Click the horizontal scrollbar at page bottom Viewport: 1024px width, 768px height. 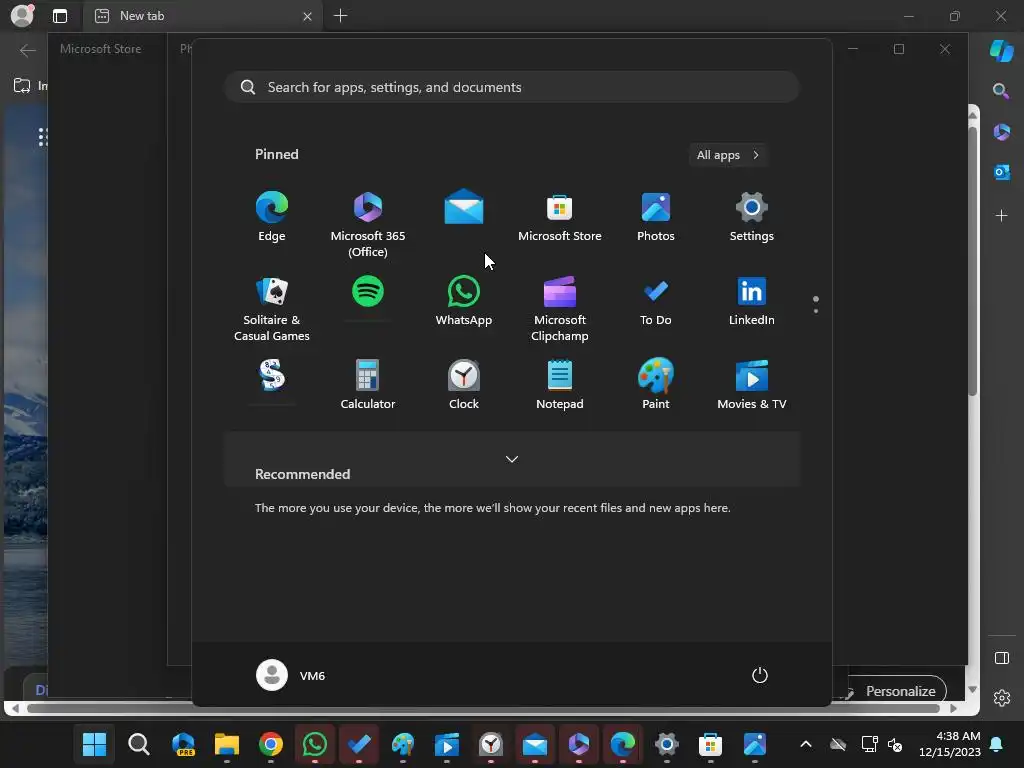[483, 708]
